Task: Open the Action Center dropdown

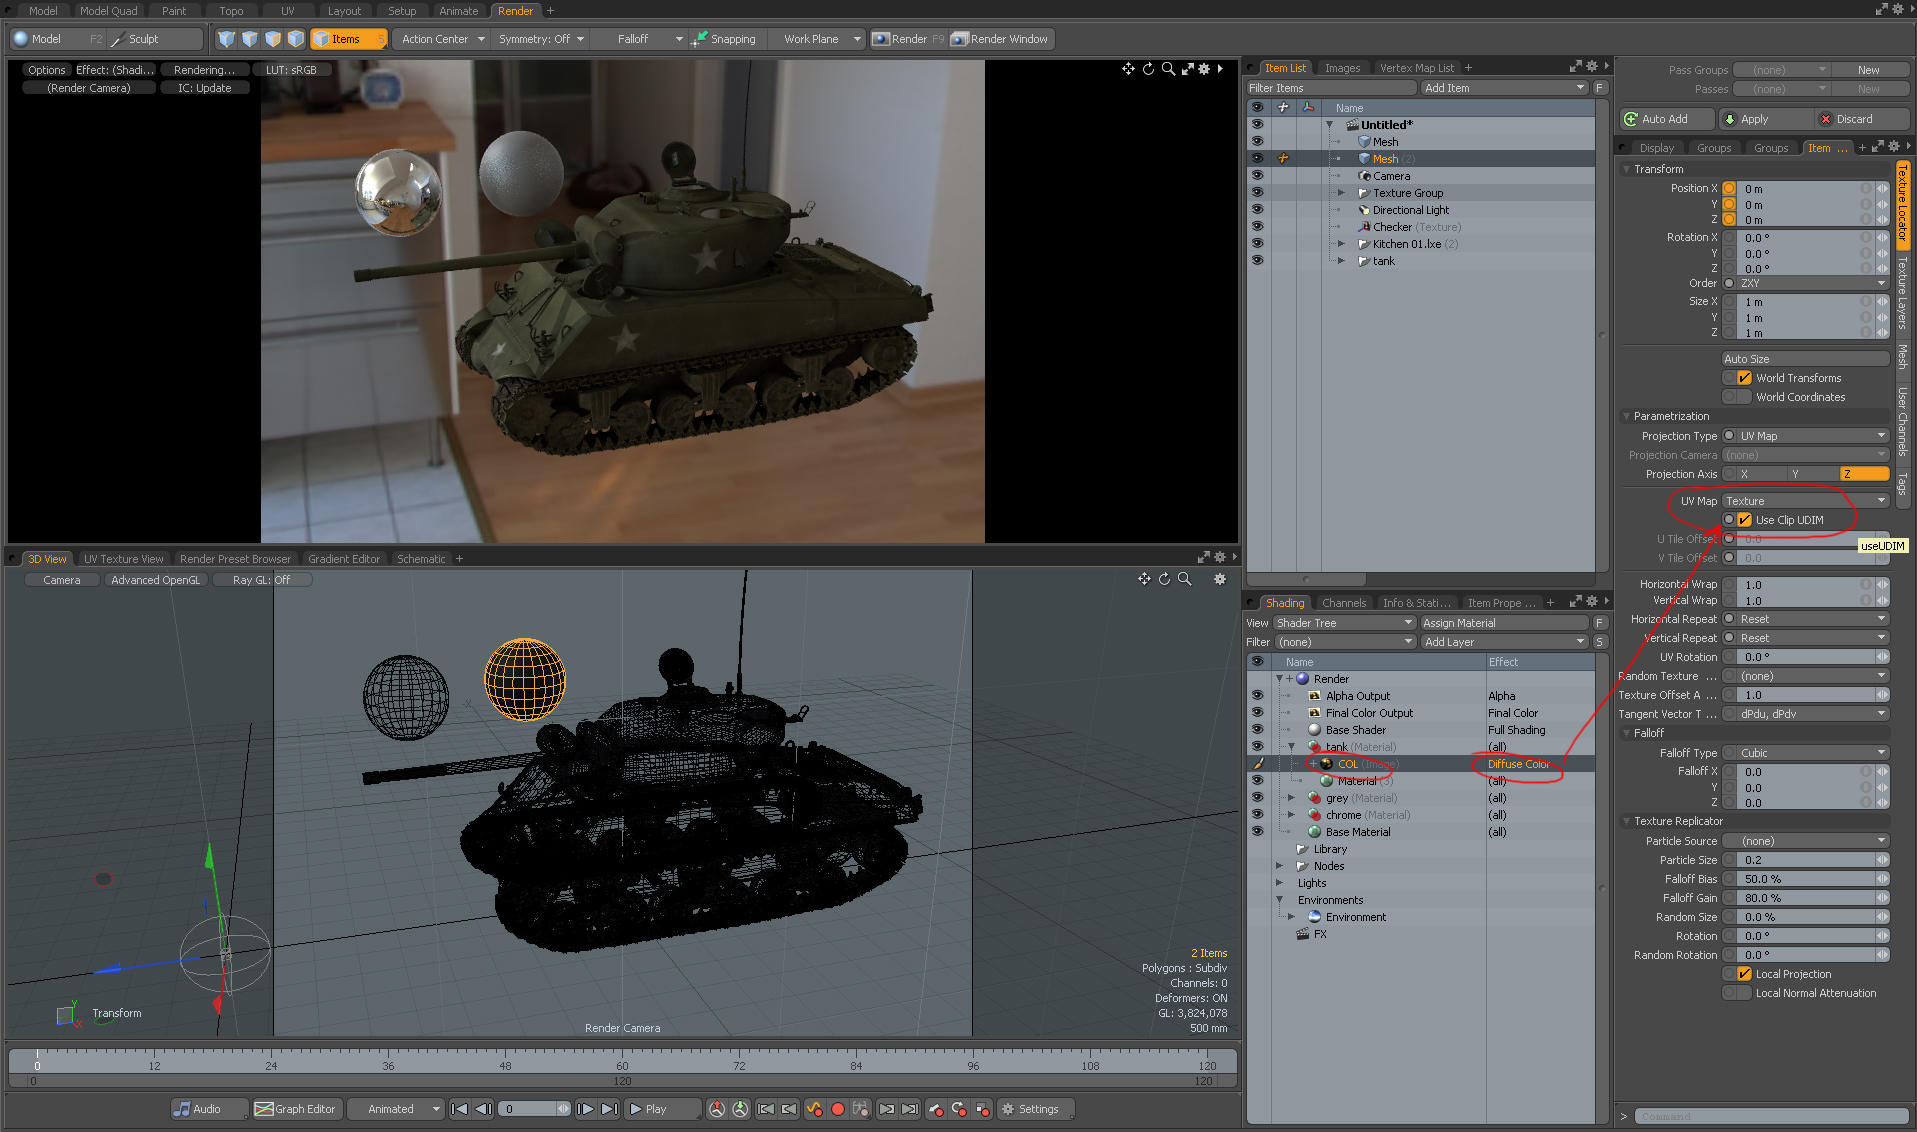Action: coord(442,39)
